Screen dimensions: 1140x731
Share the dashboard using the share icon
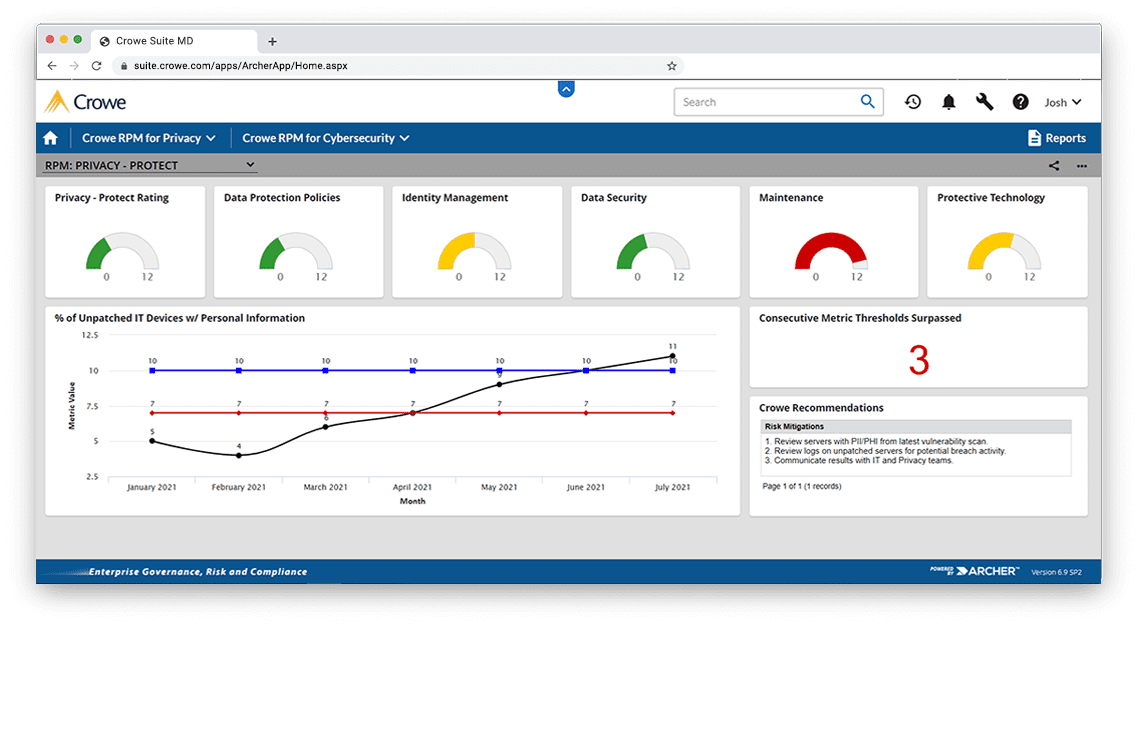click(1052, 165)
